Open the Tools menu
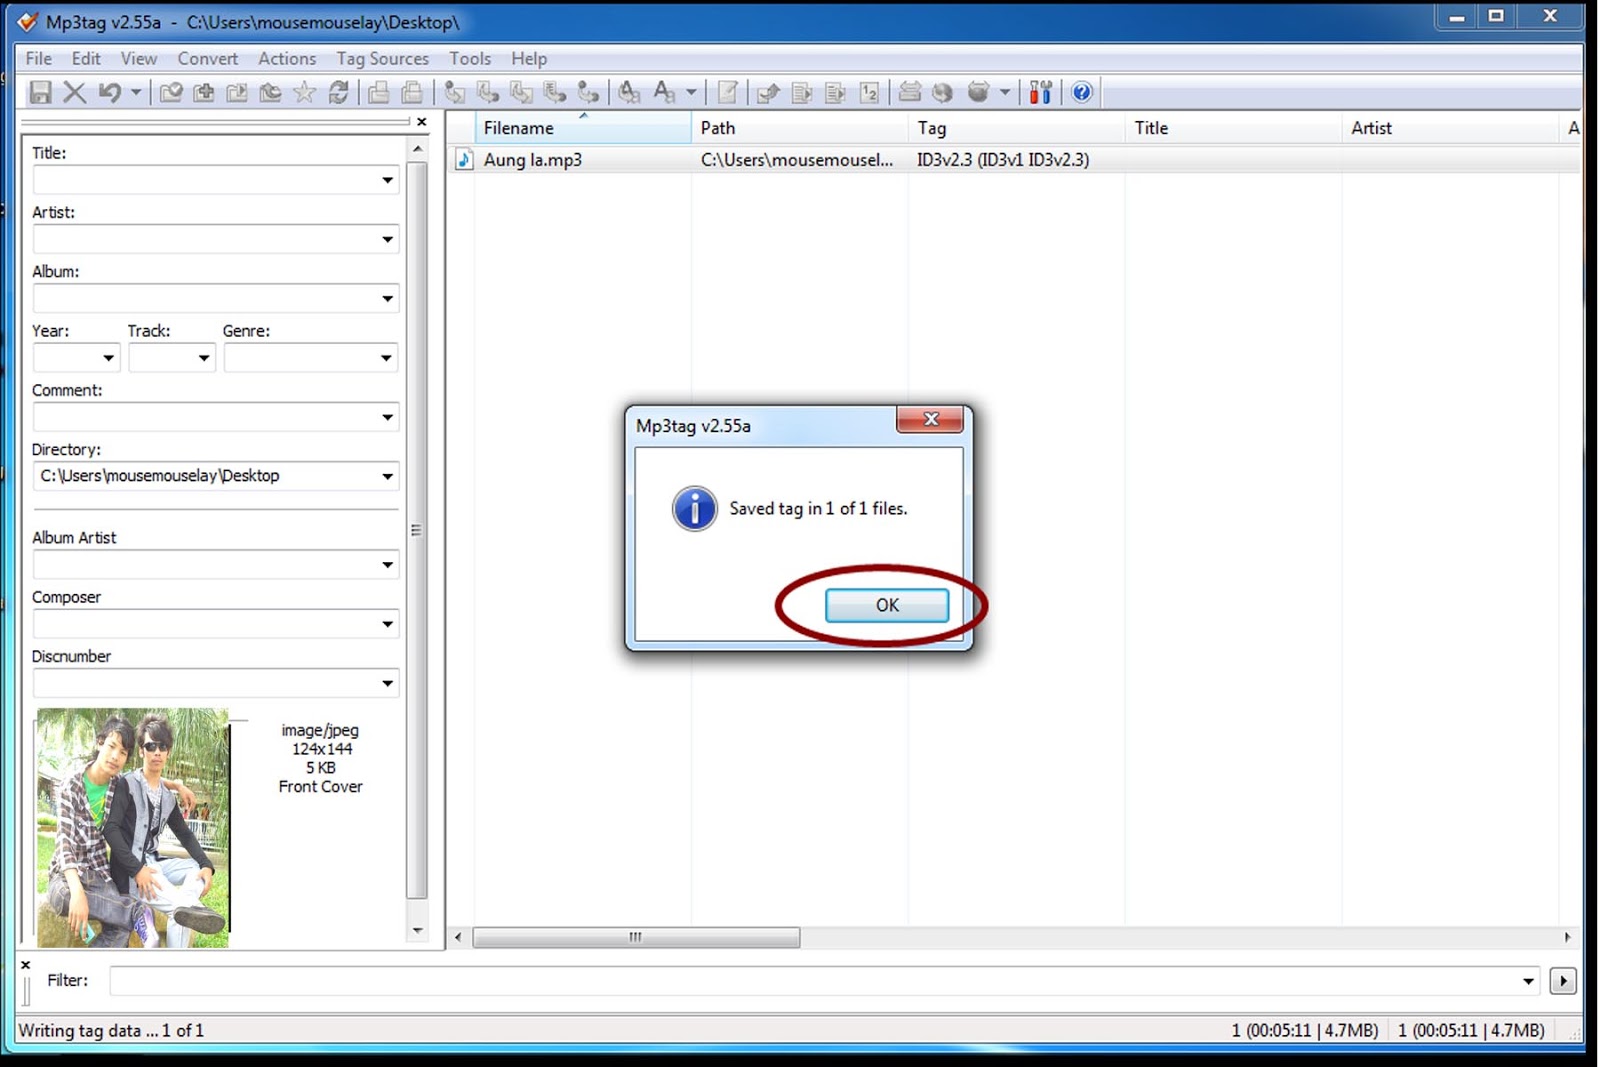Image resolution: width=1600 pixels, height=1067 pixels. [470, 58]
